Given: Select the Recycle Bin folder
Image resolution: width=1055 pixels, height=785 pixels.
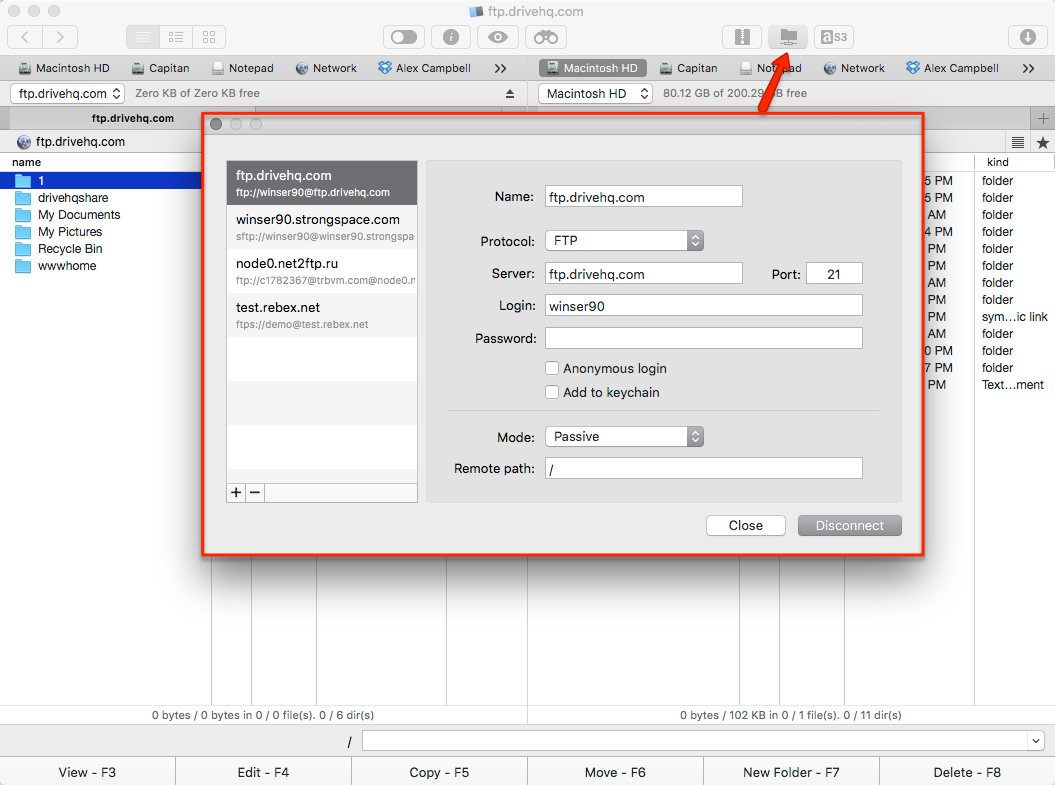Looking at the screenshot, I should (70, 249).
